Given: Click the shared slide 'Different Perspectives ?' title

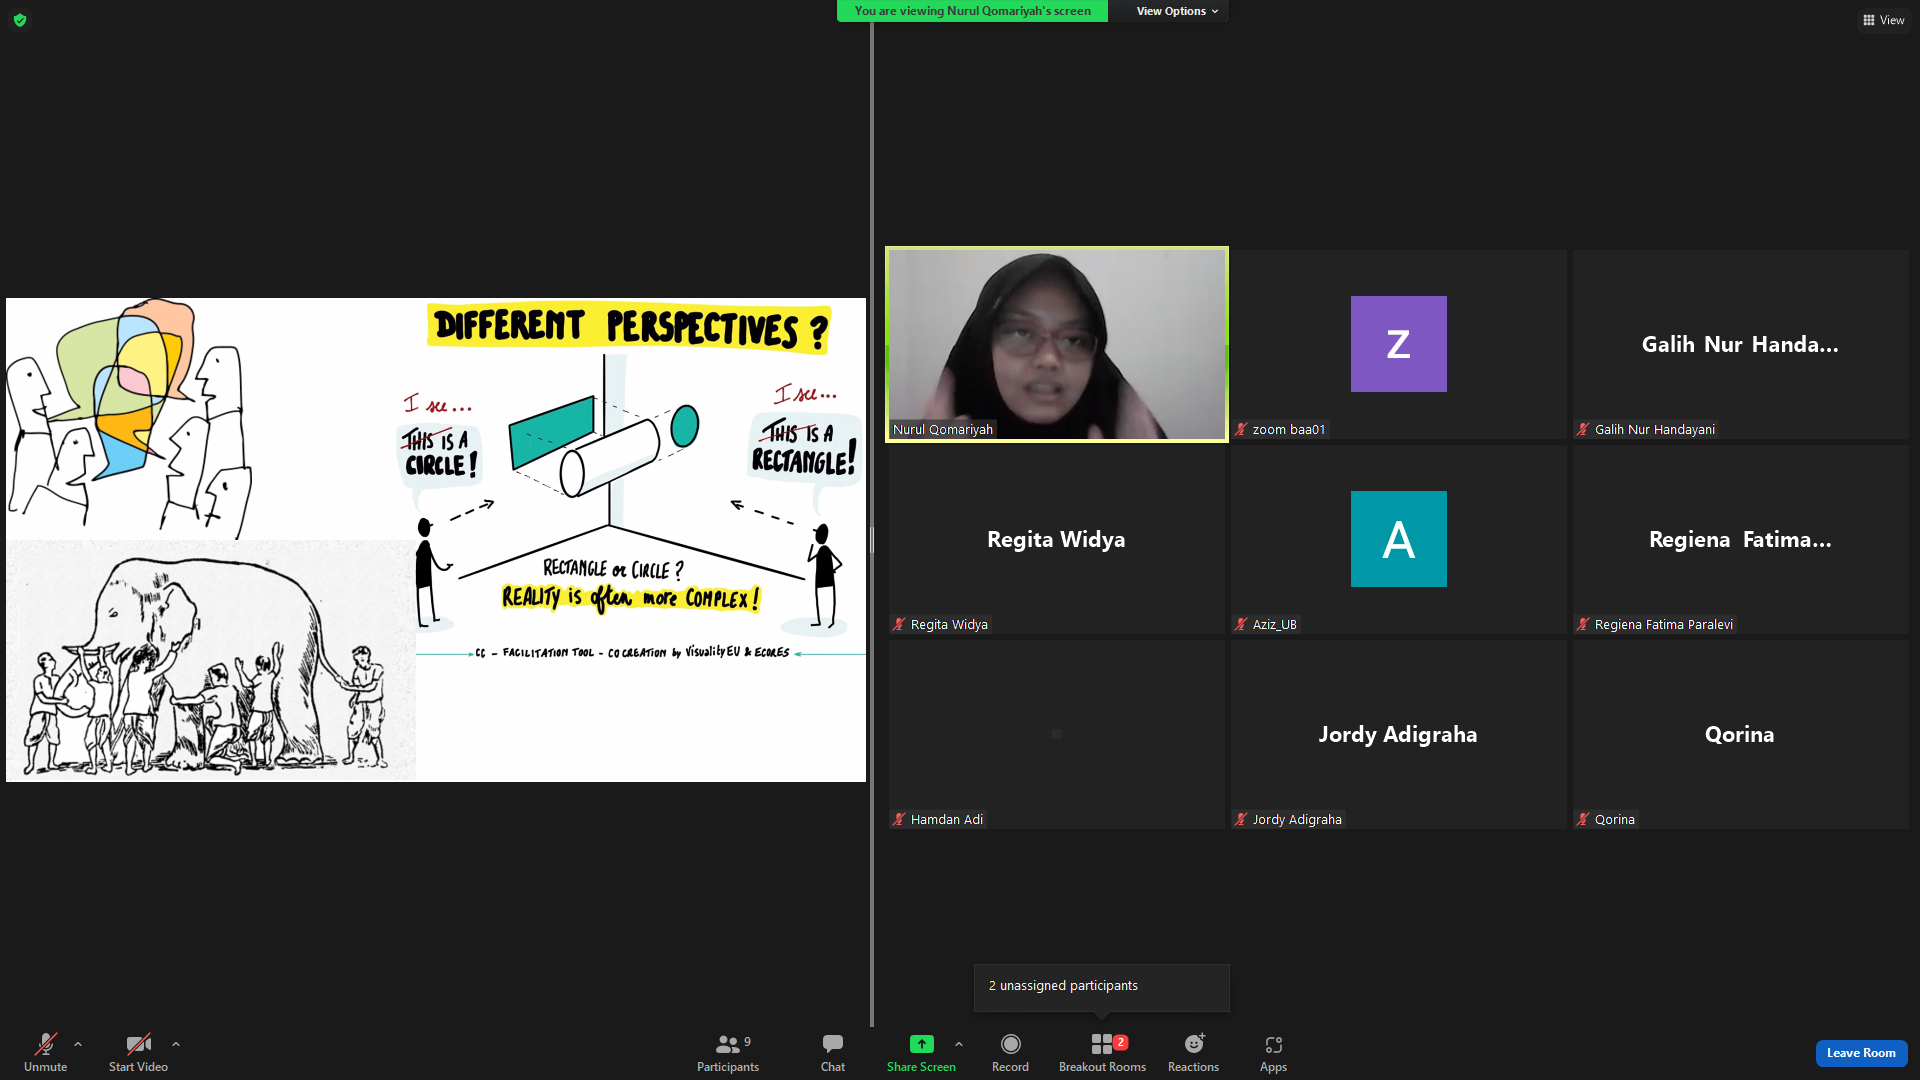Looking at the screenshot, I should [x=630, y=328].
